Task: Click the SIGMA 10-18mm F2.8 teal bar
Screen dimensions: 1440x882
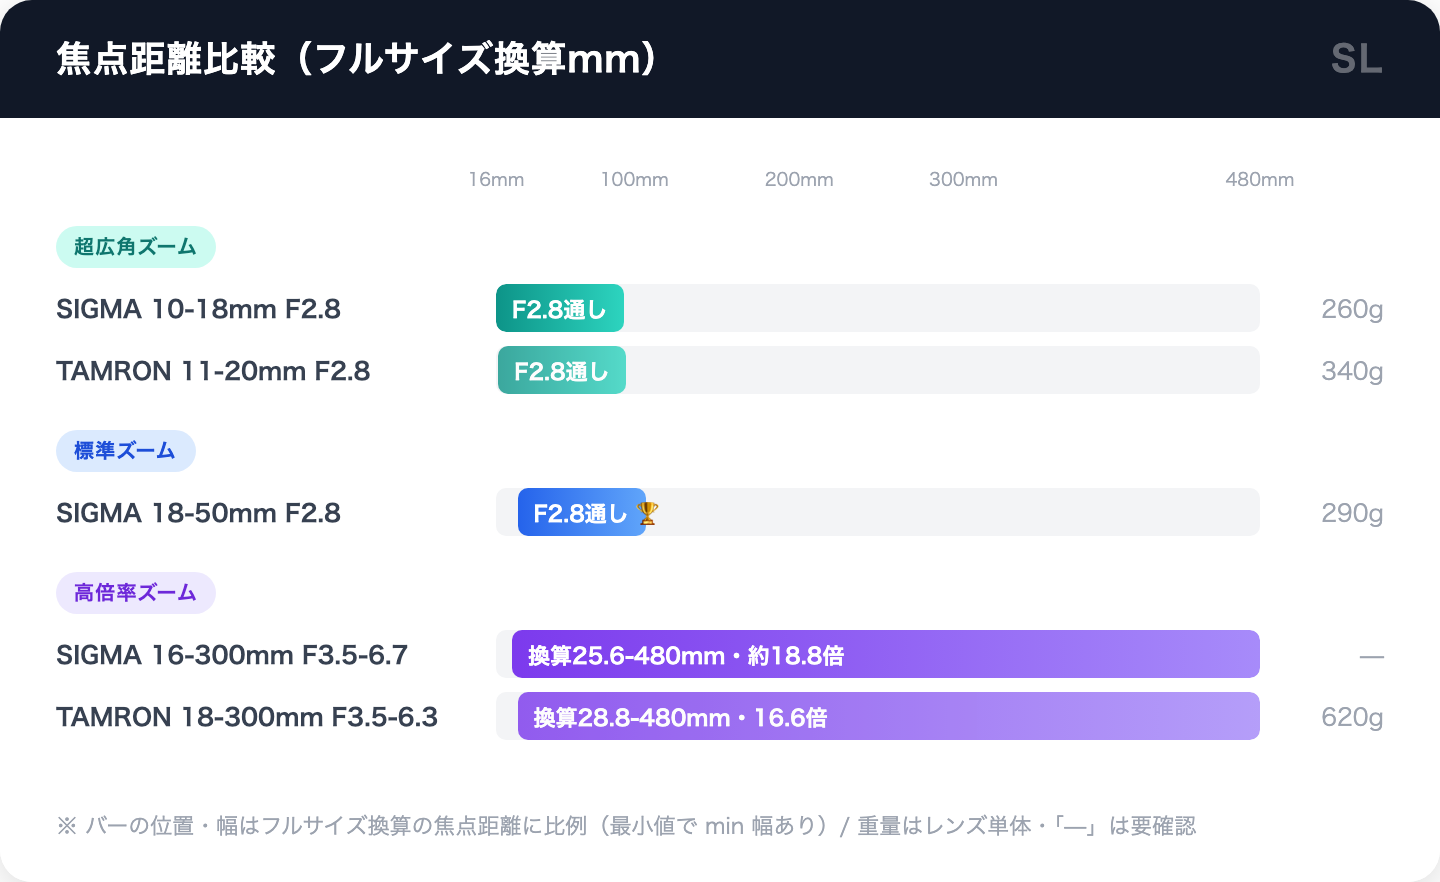Action: click(560, 308)
